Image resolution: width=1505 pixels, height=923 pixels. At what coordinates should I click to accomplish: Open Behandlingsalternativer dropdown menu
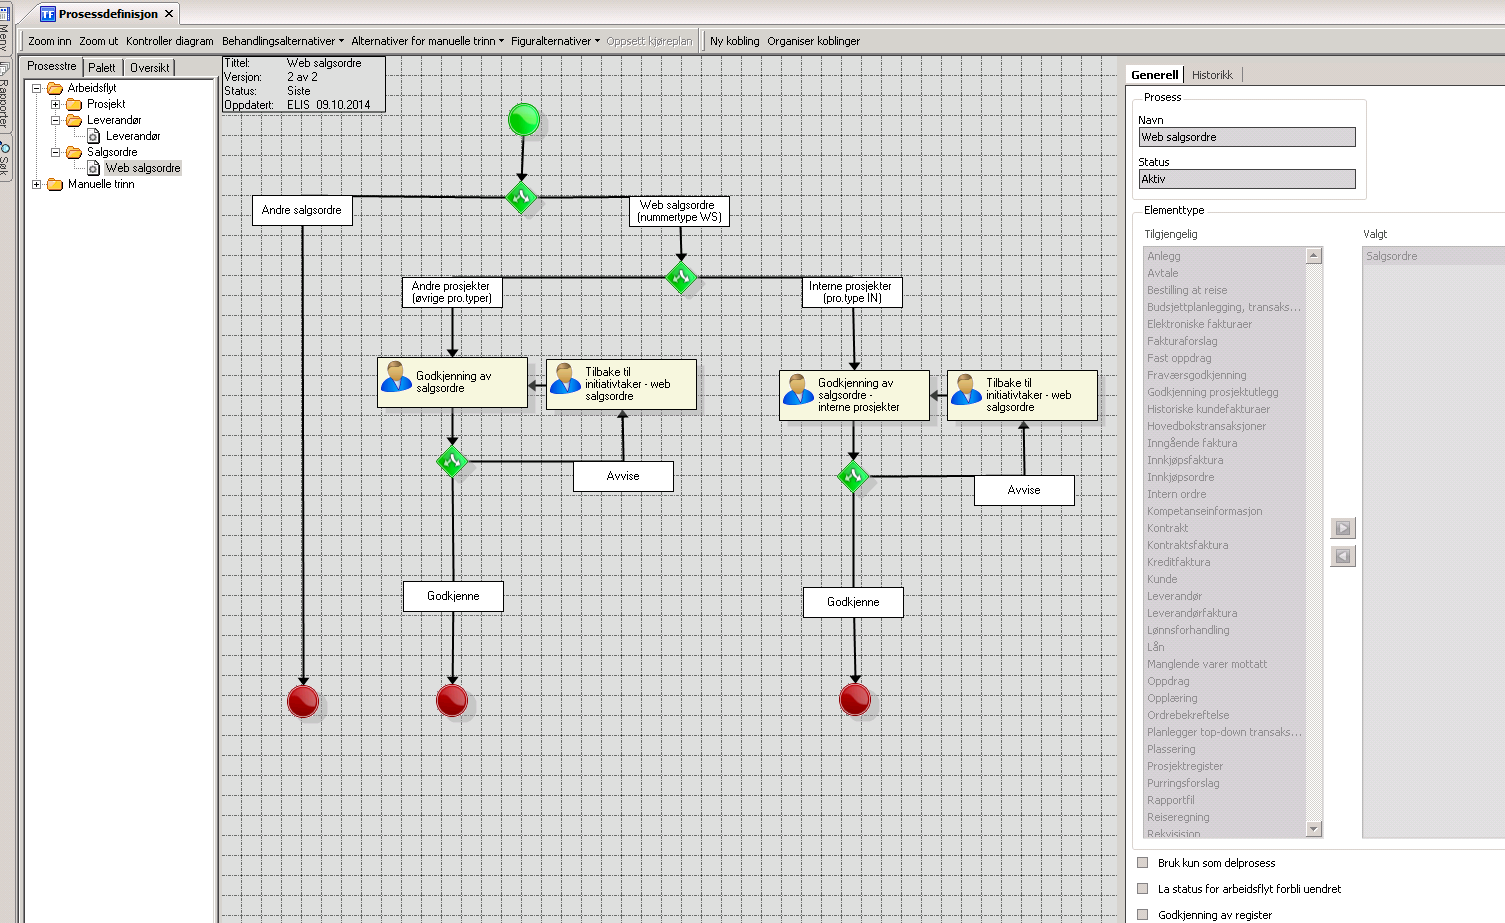[283, 41]
